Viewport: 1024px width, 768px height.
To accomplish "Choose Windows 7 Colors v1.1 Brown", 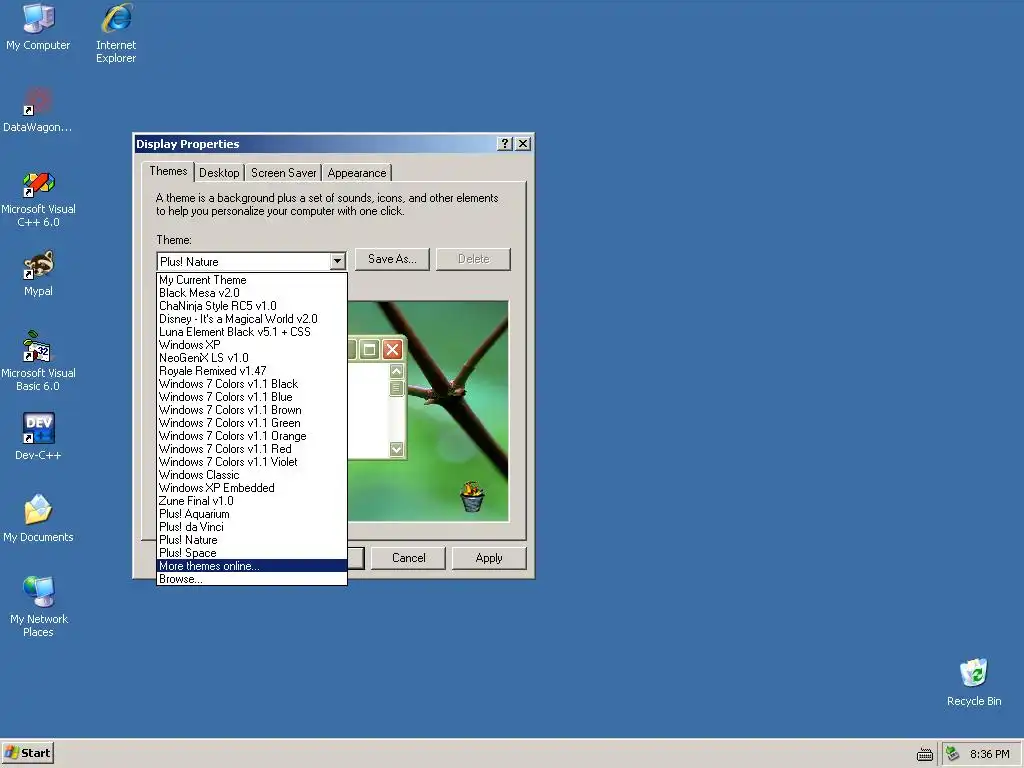I will 251,410.
